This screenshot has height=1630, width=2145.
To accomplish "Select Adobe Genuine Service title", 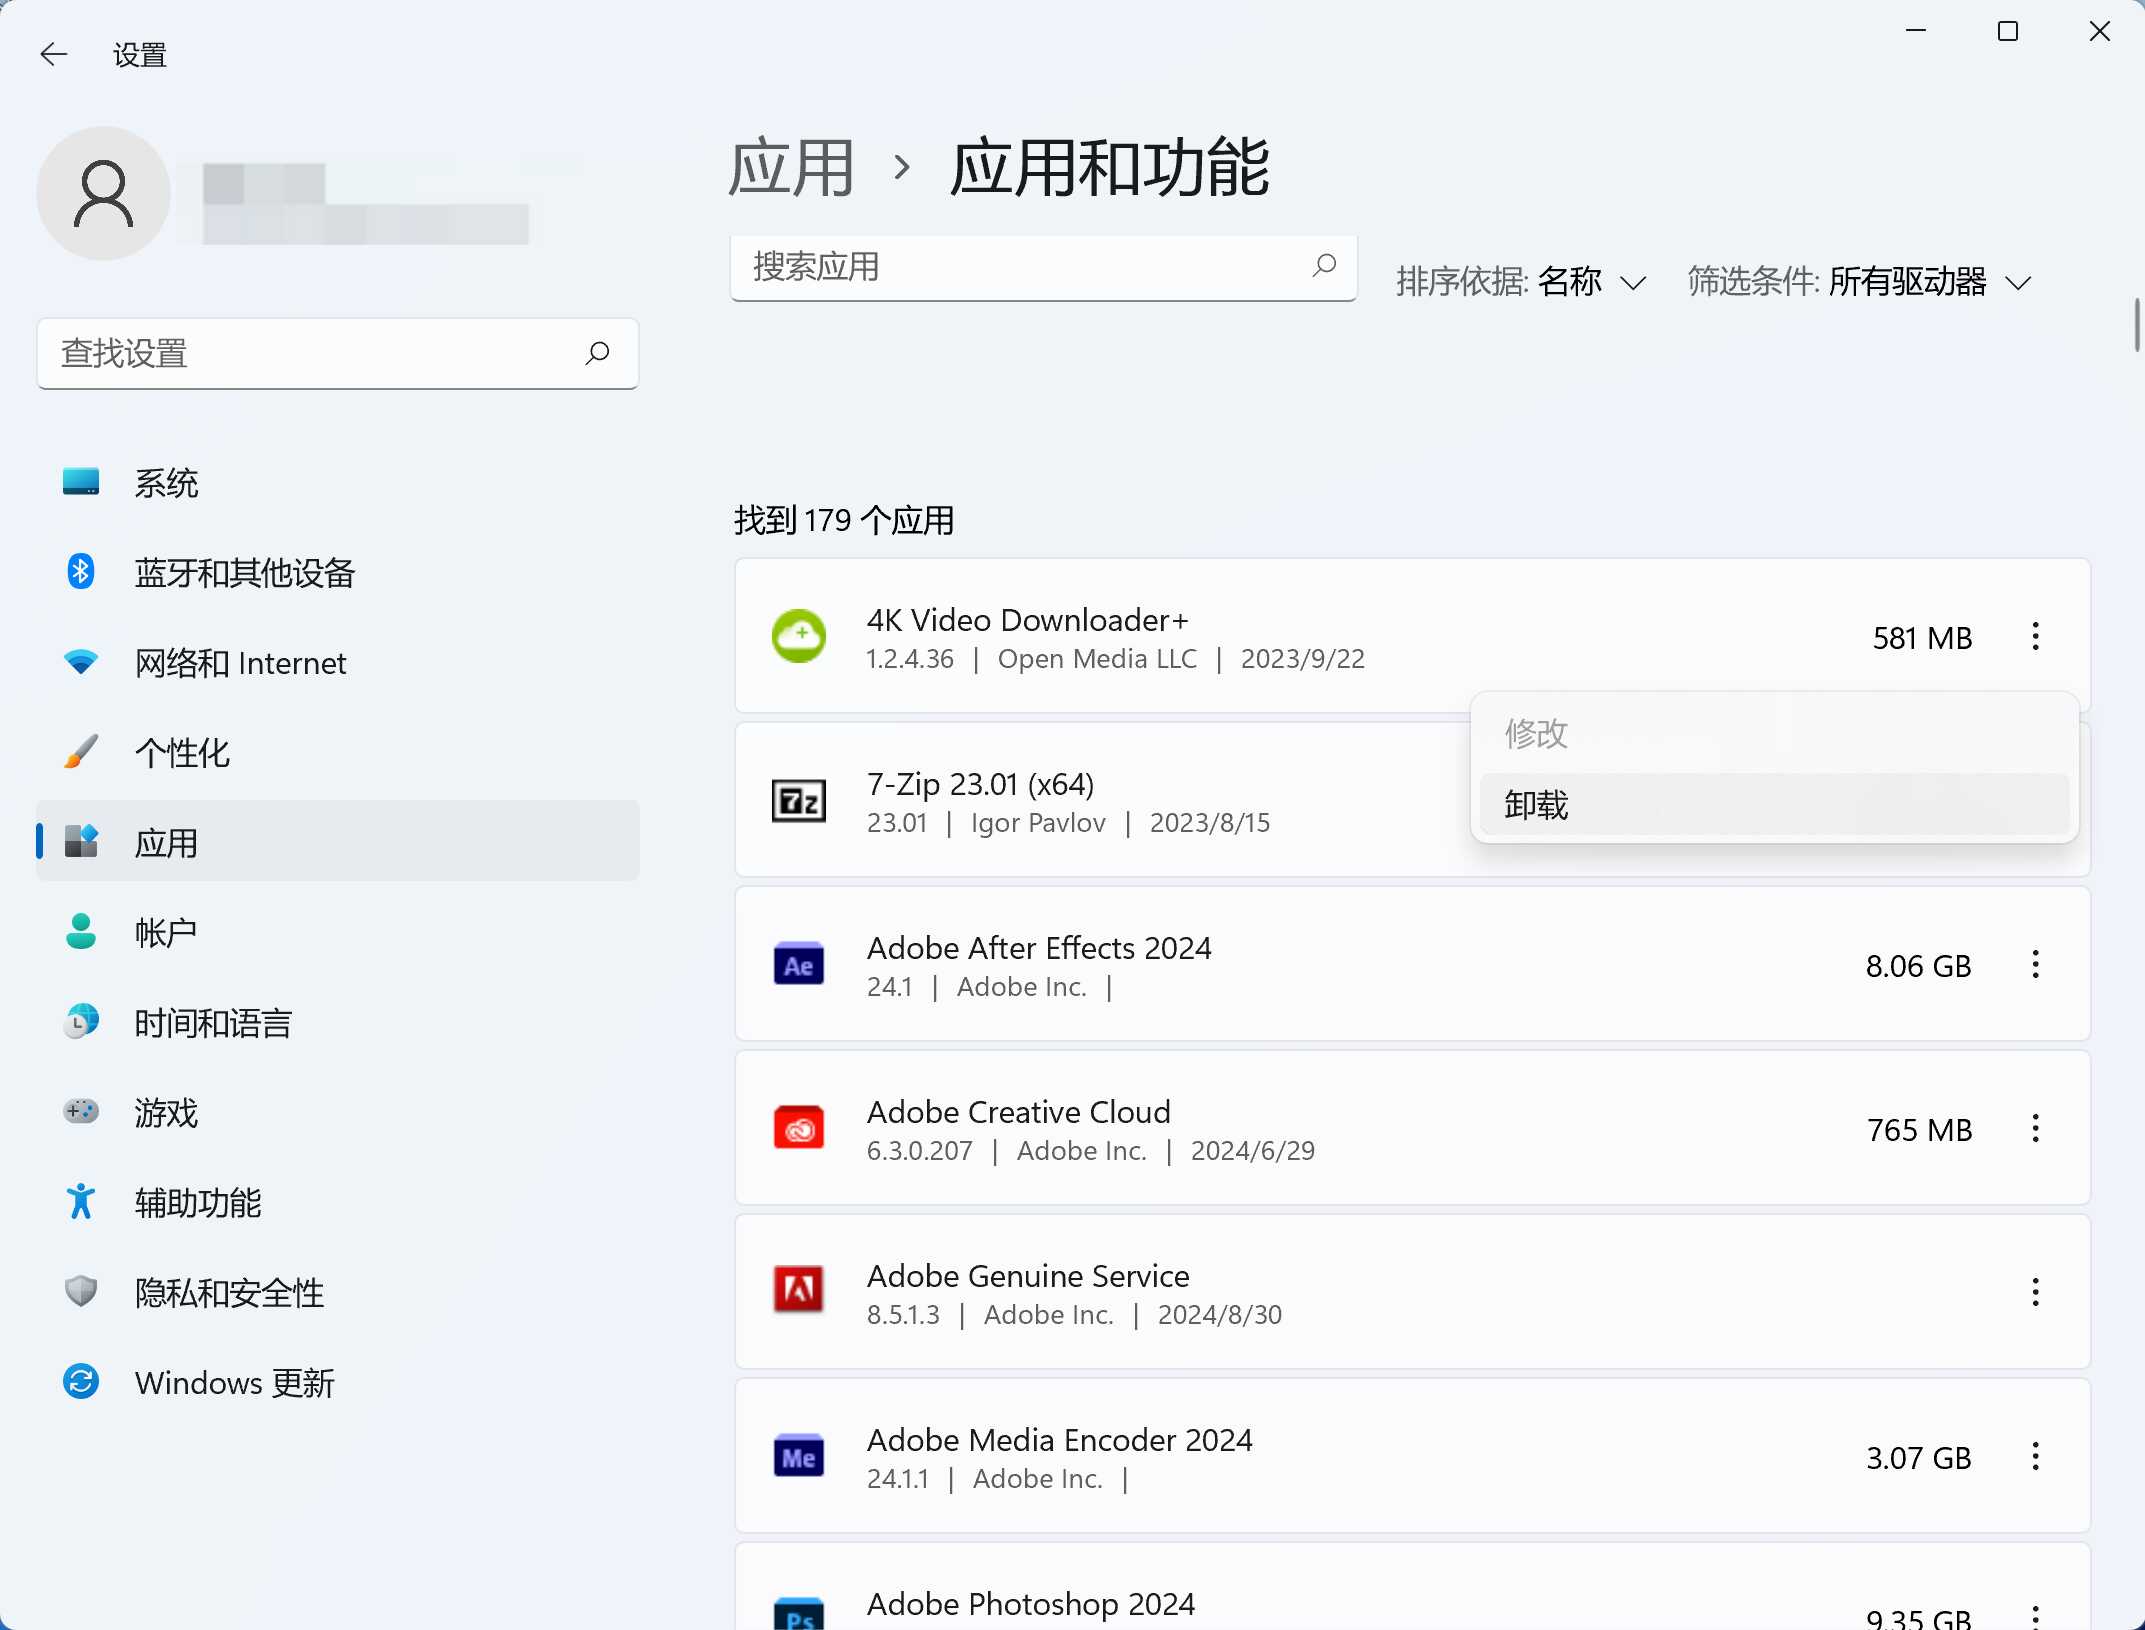I will [1028, 1276].
